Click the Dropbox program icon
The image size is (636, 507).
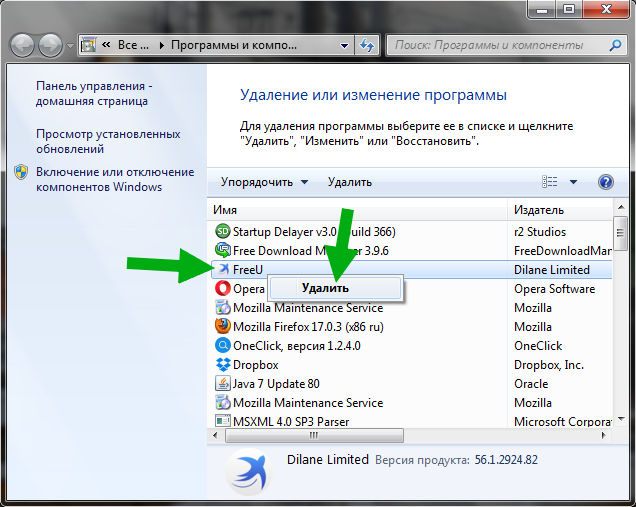pyautogui.click(x=222, y=365)
